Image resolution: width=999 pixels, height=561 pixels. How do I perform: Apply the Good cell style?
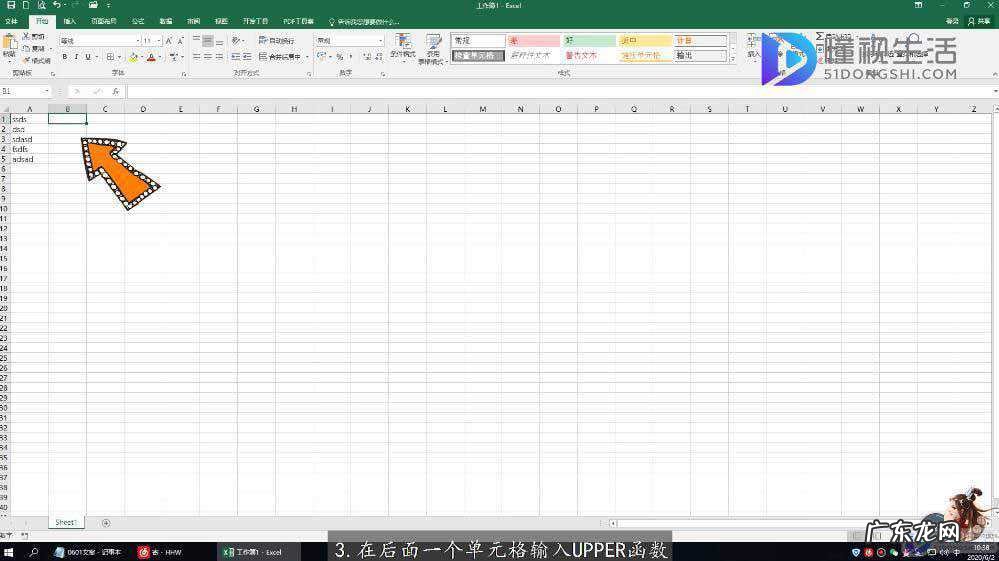pos(589,41)
